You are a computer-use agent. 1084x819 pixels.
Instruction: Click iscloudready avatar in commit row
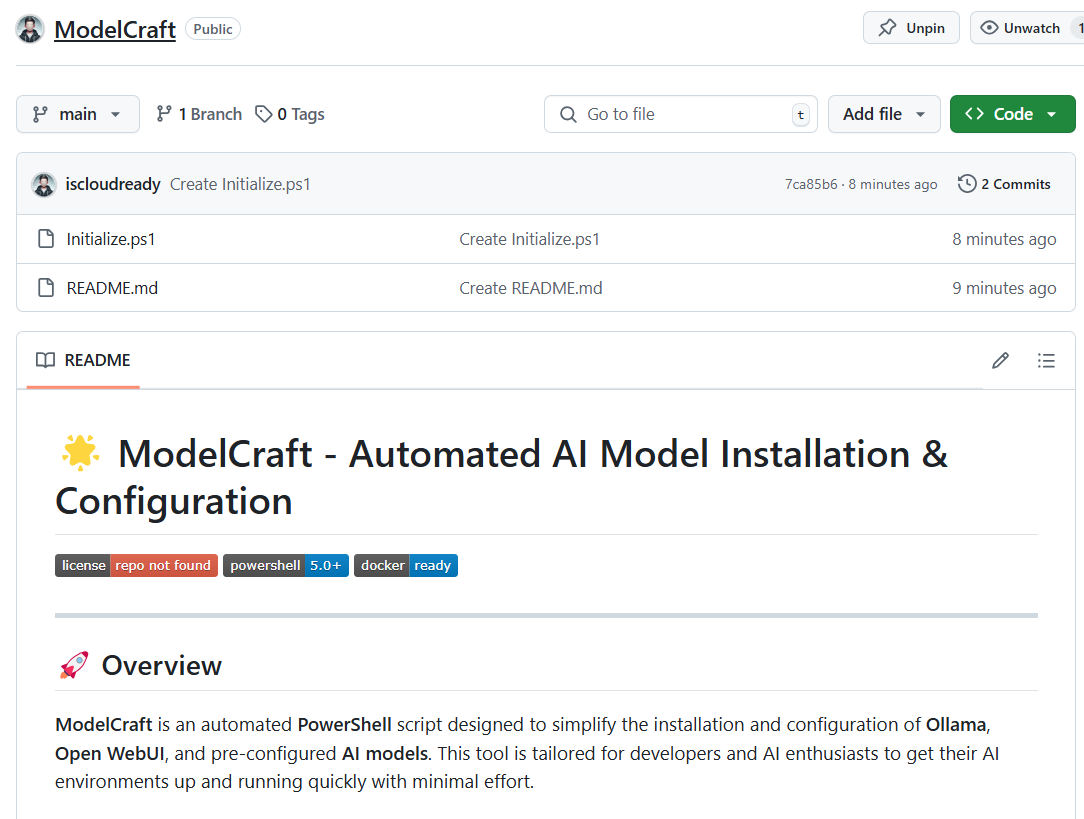click(x=44, y=185)
